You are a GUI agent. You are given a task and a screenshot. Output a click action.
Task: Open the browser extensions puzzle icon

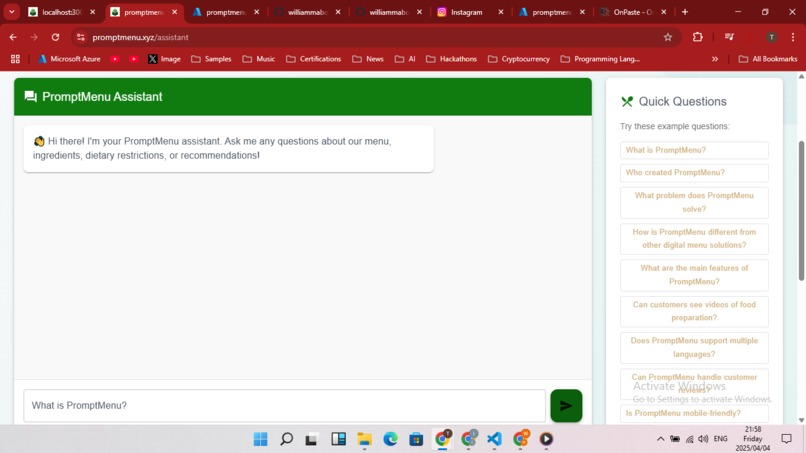click(698, 37)
